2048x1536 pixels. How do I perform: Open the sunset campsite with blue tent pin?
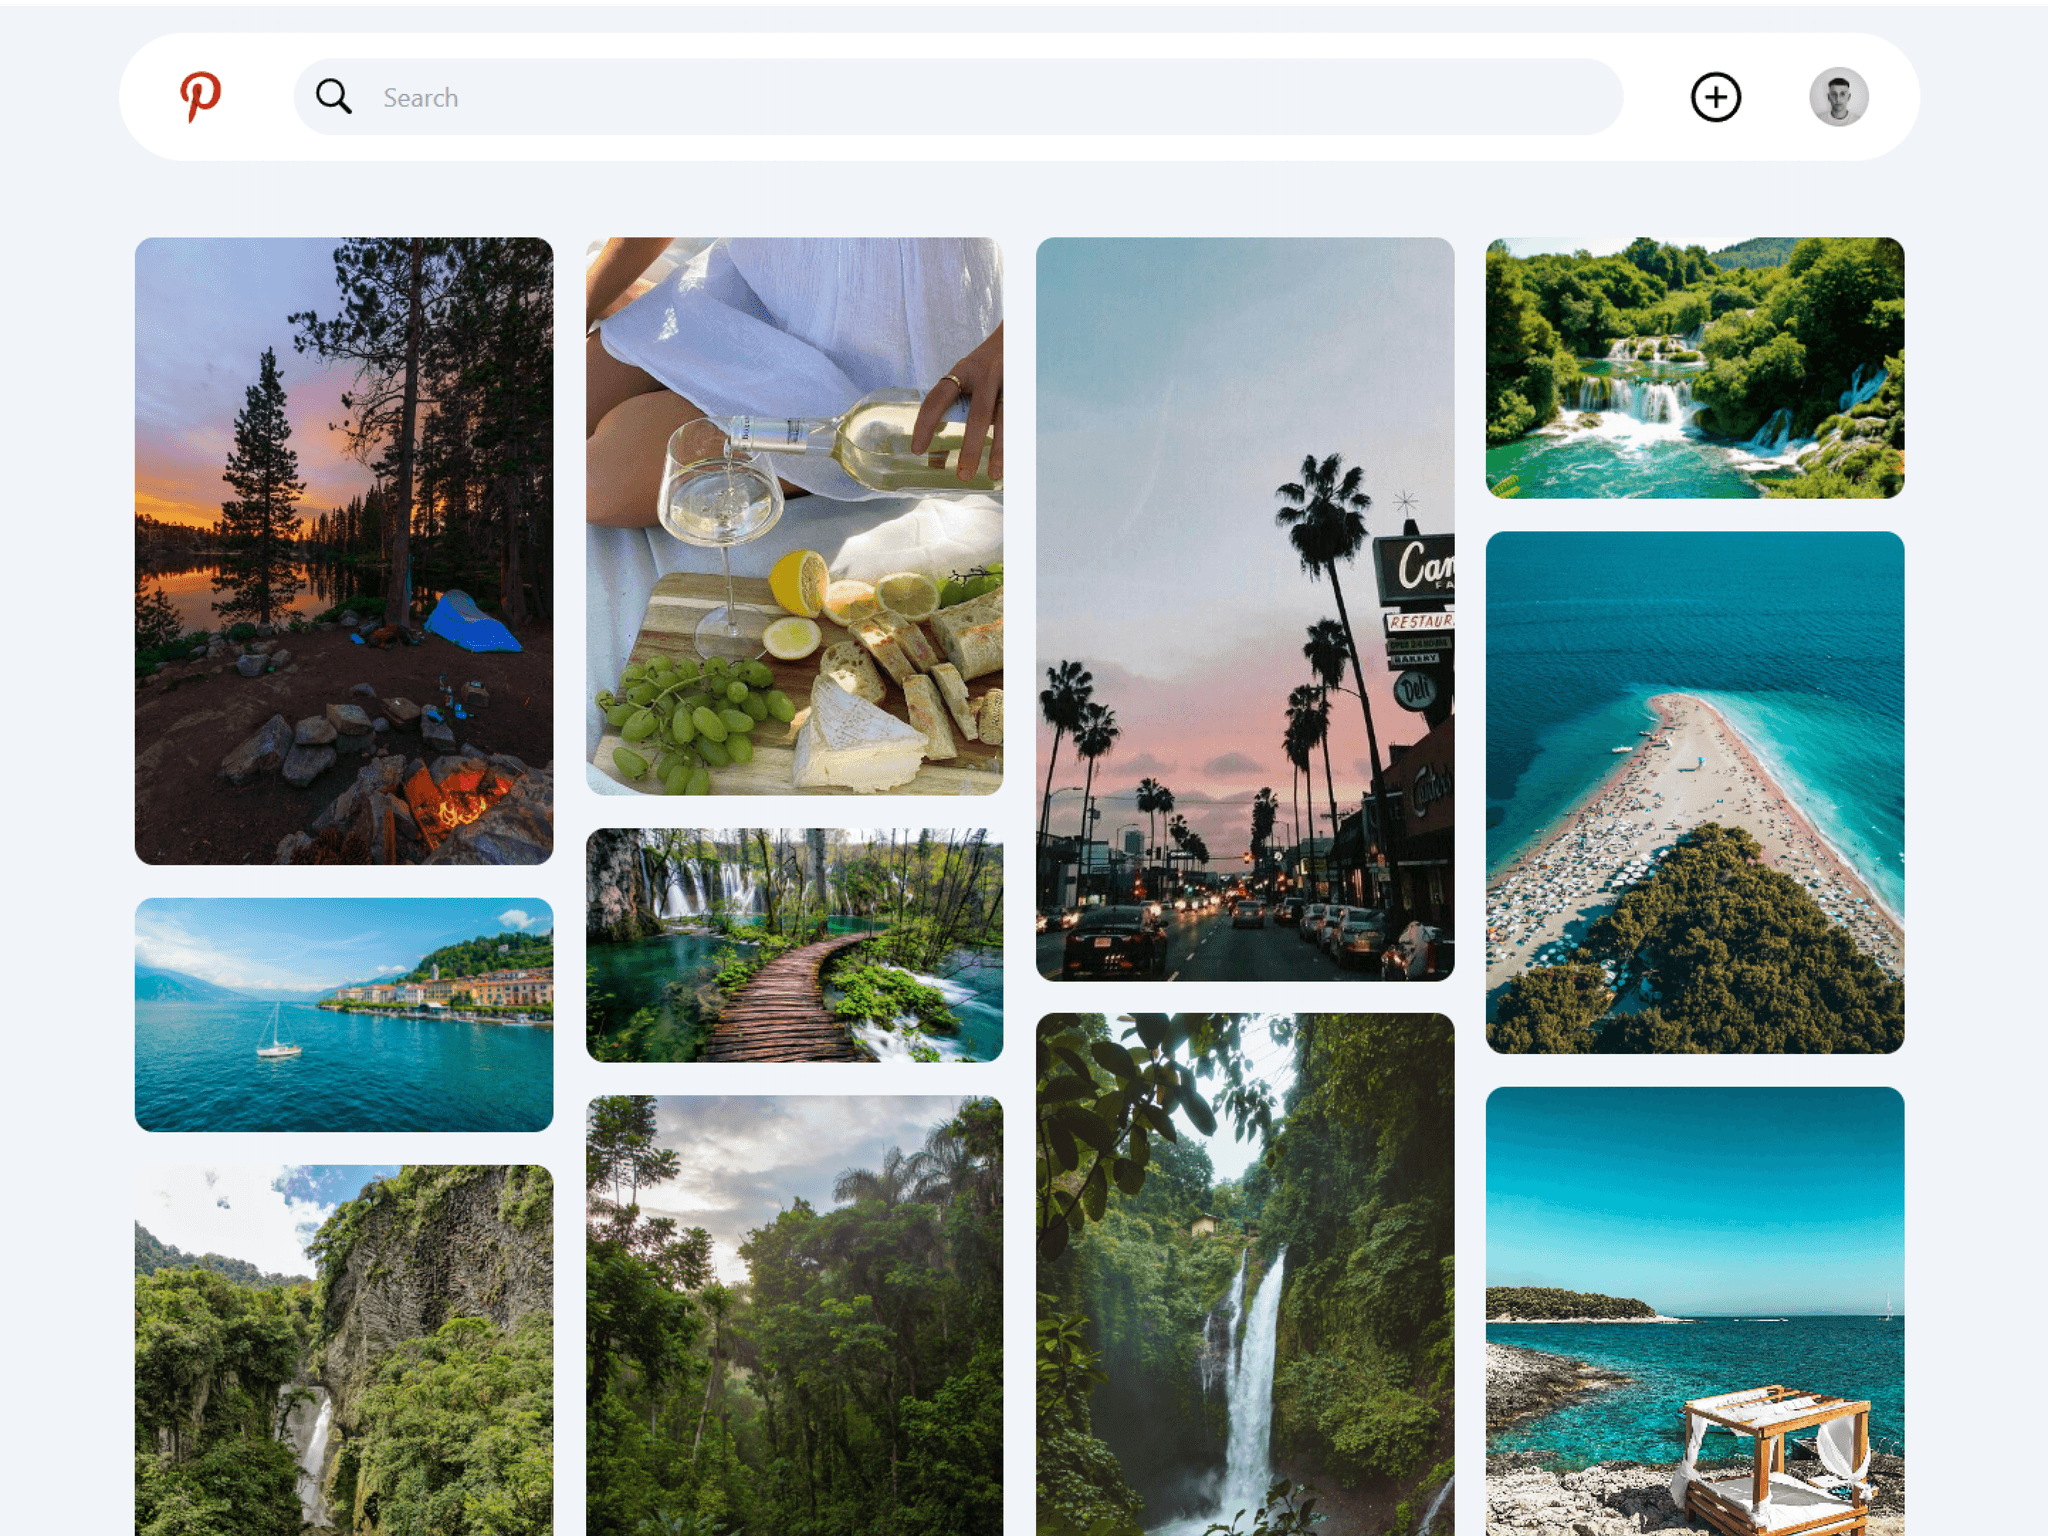344,551
